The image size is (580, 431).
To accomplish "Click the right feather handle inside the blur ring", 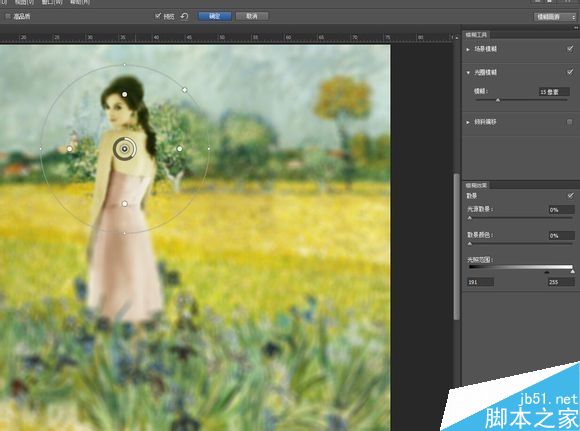I will (x=179, y=149).
